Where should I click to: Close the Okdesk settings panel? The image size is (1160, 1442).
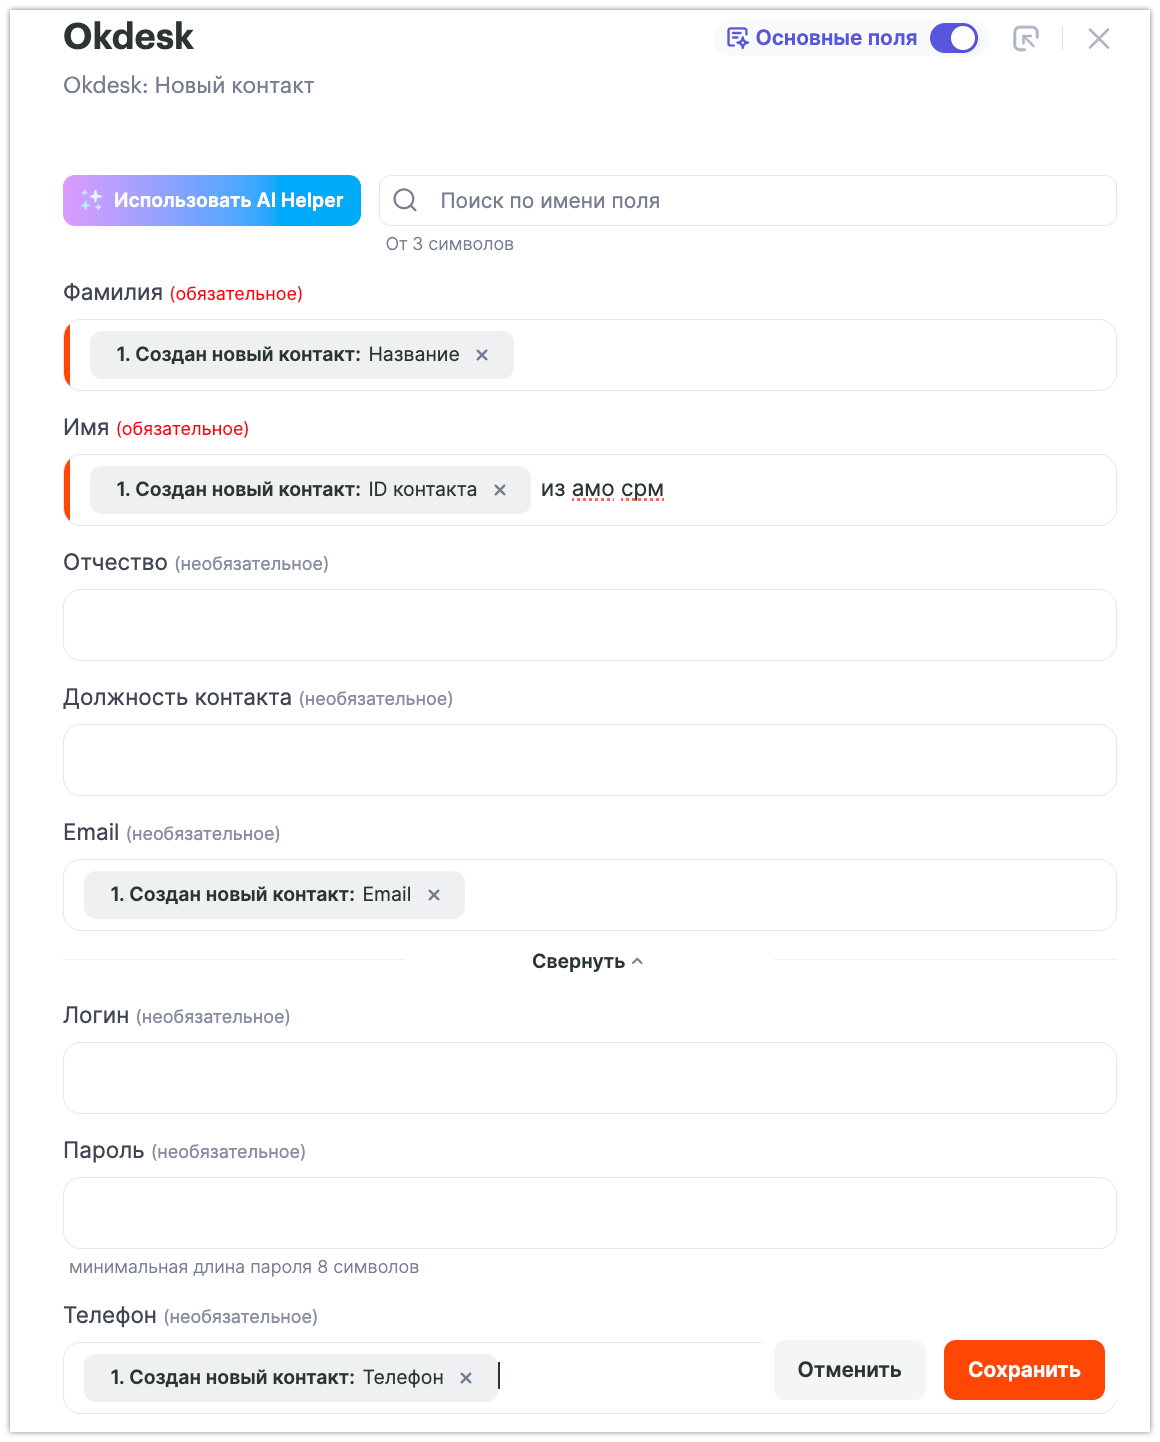pyautogui.click(x=1098, y=38)
